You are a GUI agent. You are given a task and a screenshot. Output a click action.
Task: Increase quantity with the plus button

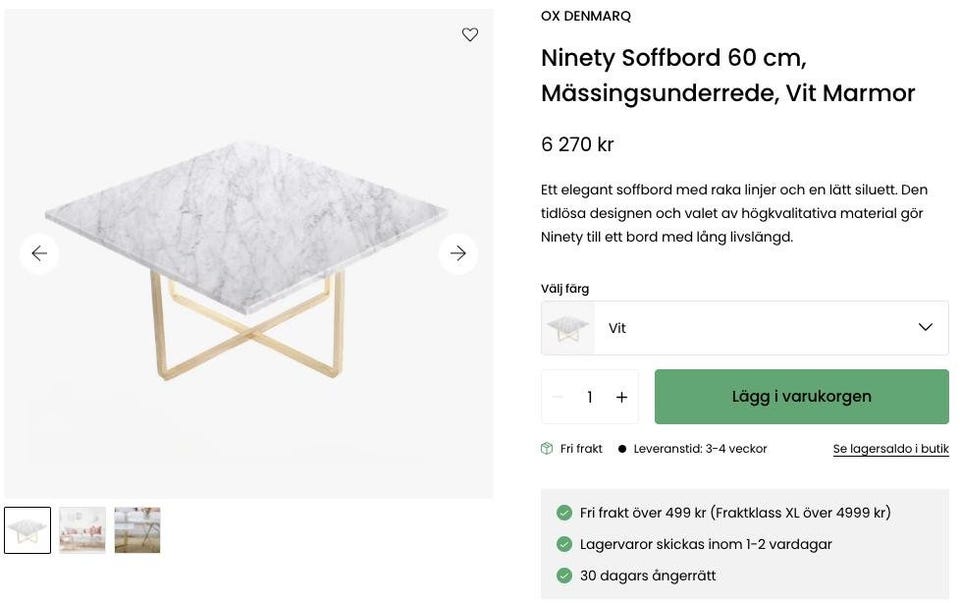click(622, 397)
